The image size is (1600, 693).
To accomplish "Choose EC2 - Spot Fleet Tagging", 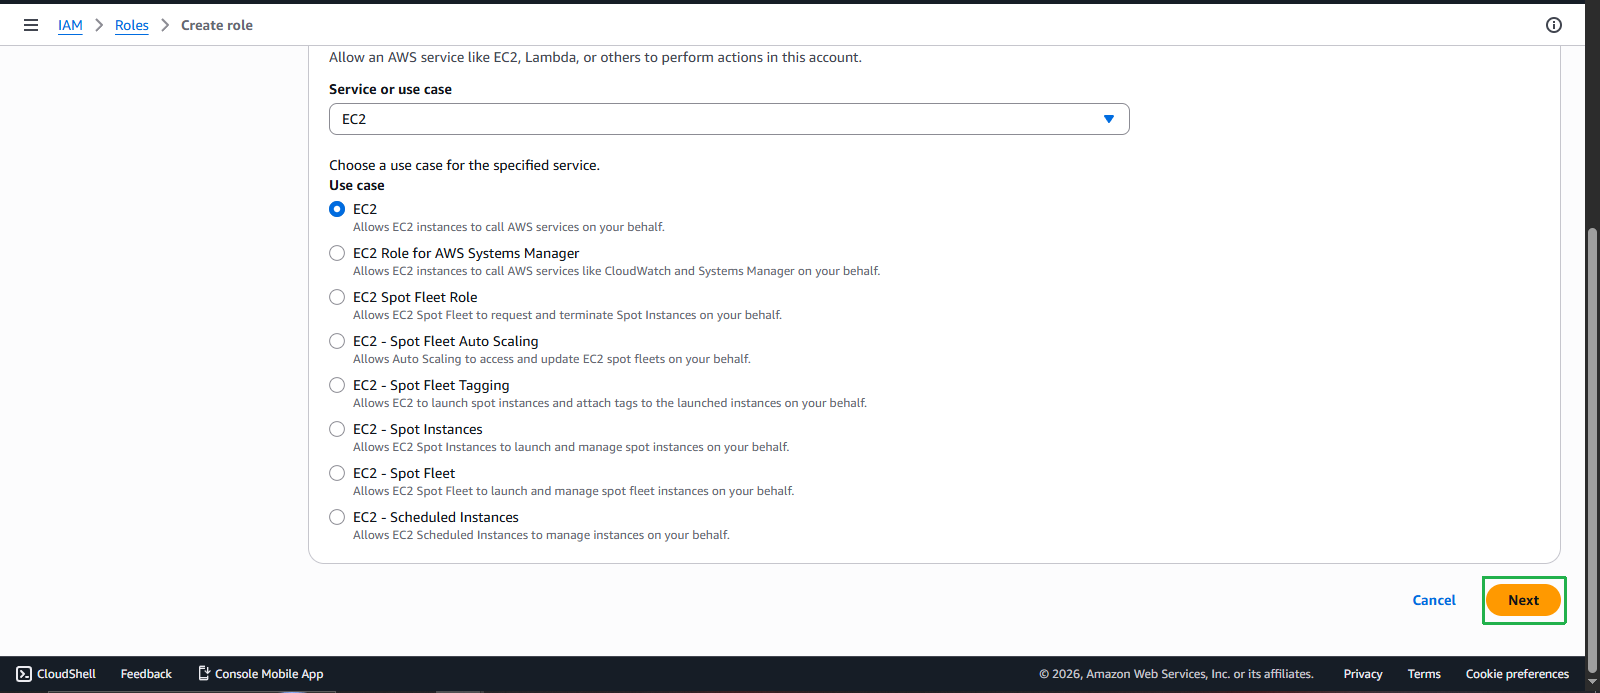I will pos(337,385).
